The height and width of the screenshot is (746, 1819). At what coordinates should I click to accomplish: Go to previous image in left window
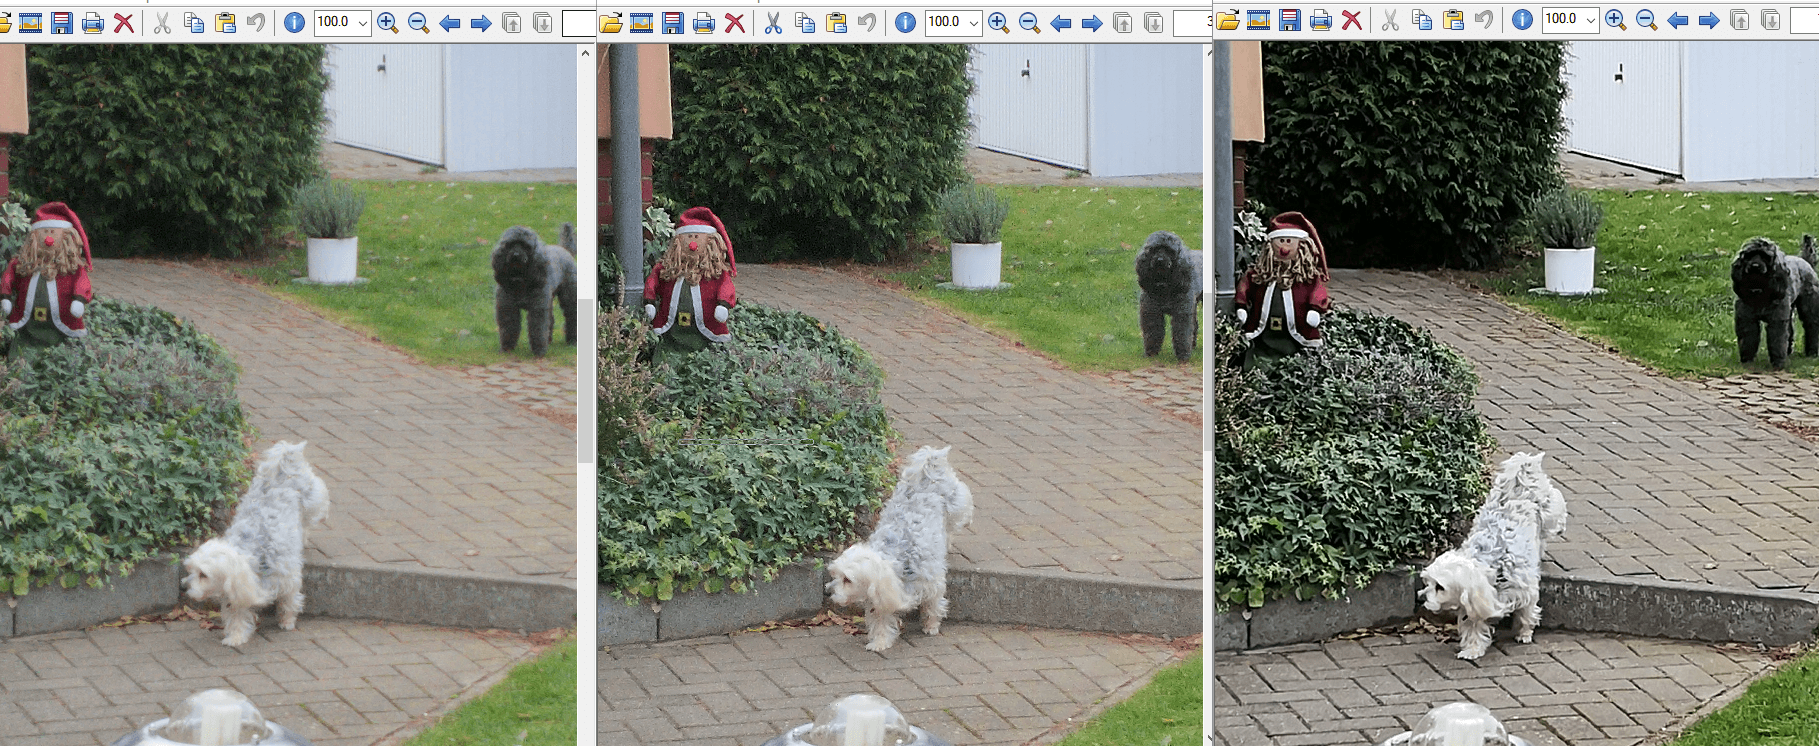tap(450, 22)
